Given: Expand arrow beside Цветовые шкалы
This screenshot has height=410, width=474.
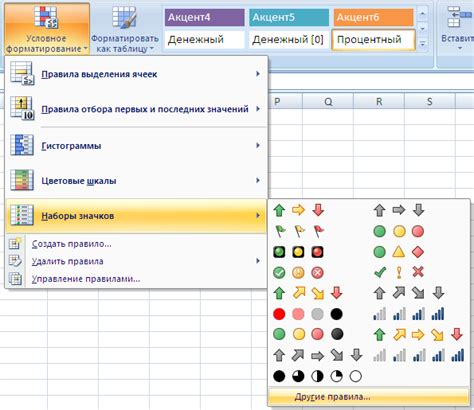Looking at the screenshot, I should pyautogui.click(x=258, y=180).
